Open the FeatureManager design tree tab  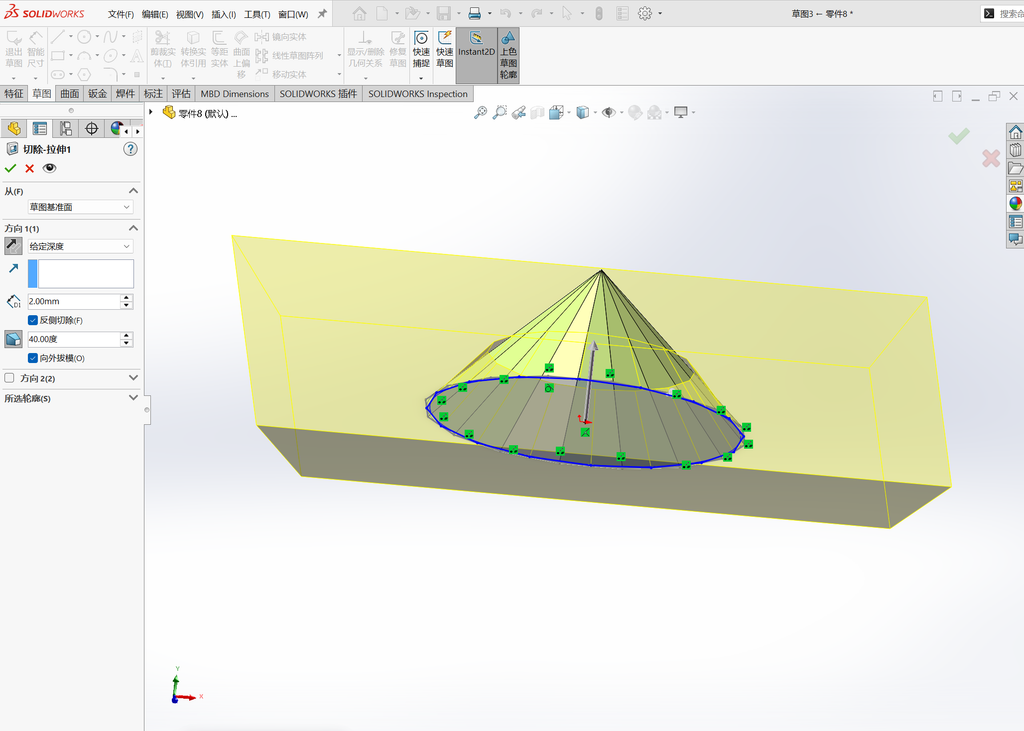pos(14,129)
